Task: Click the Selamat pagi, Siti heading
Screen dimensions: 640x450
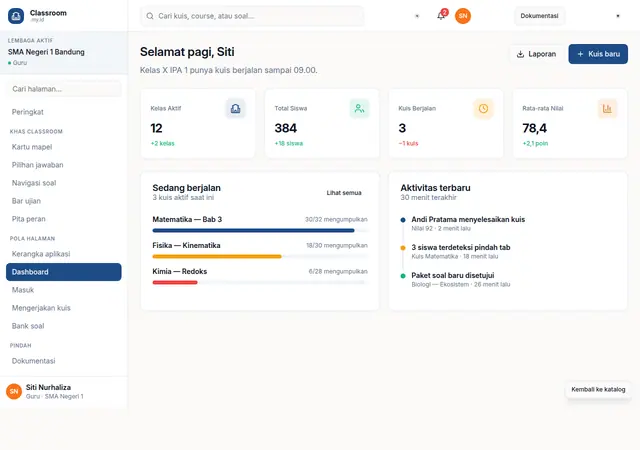Action: [x=187, y=52]
